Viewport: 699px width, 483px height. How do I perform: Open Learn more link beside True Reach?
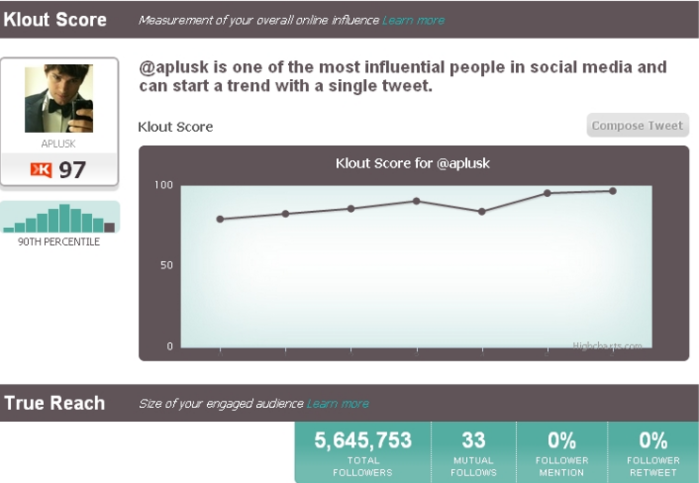(338, 404)
